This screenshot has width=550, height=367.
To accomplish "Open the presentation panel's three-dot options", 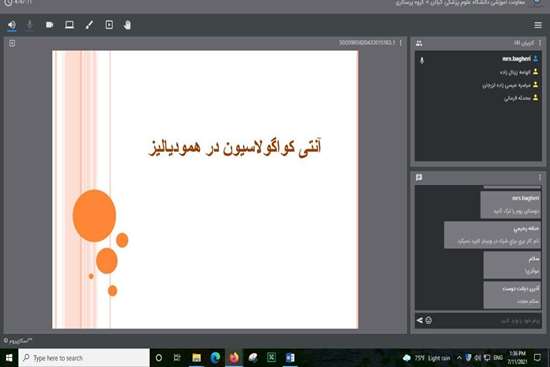I will click(x=400, y=43).
